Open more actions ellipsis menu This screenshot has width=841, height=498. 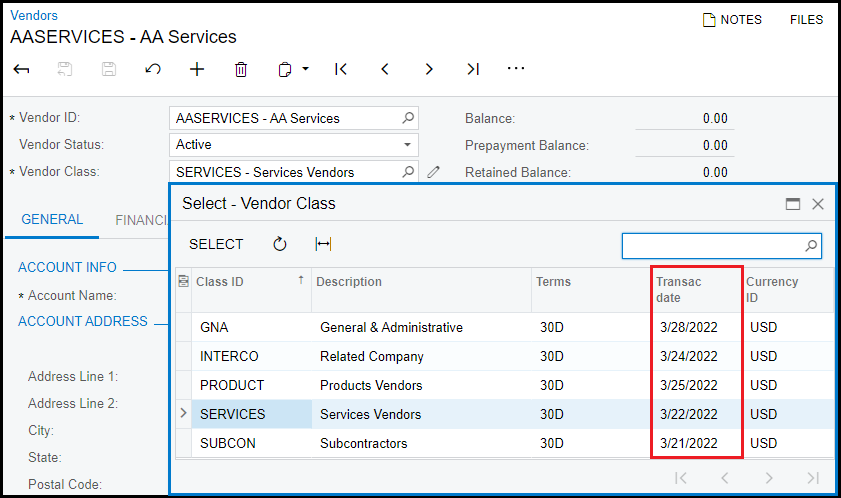click(516, 69)
